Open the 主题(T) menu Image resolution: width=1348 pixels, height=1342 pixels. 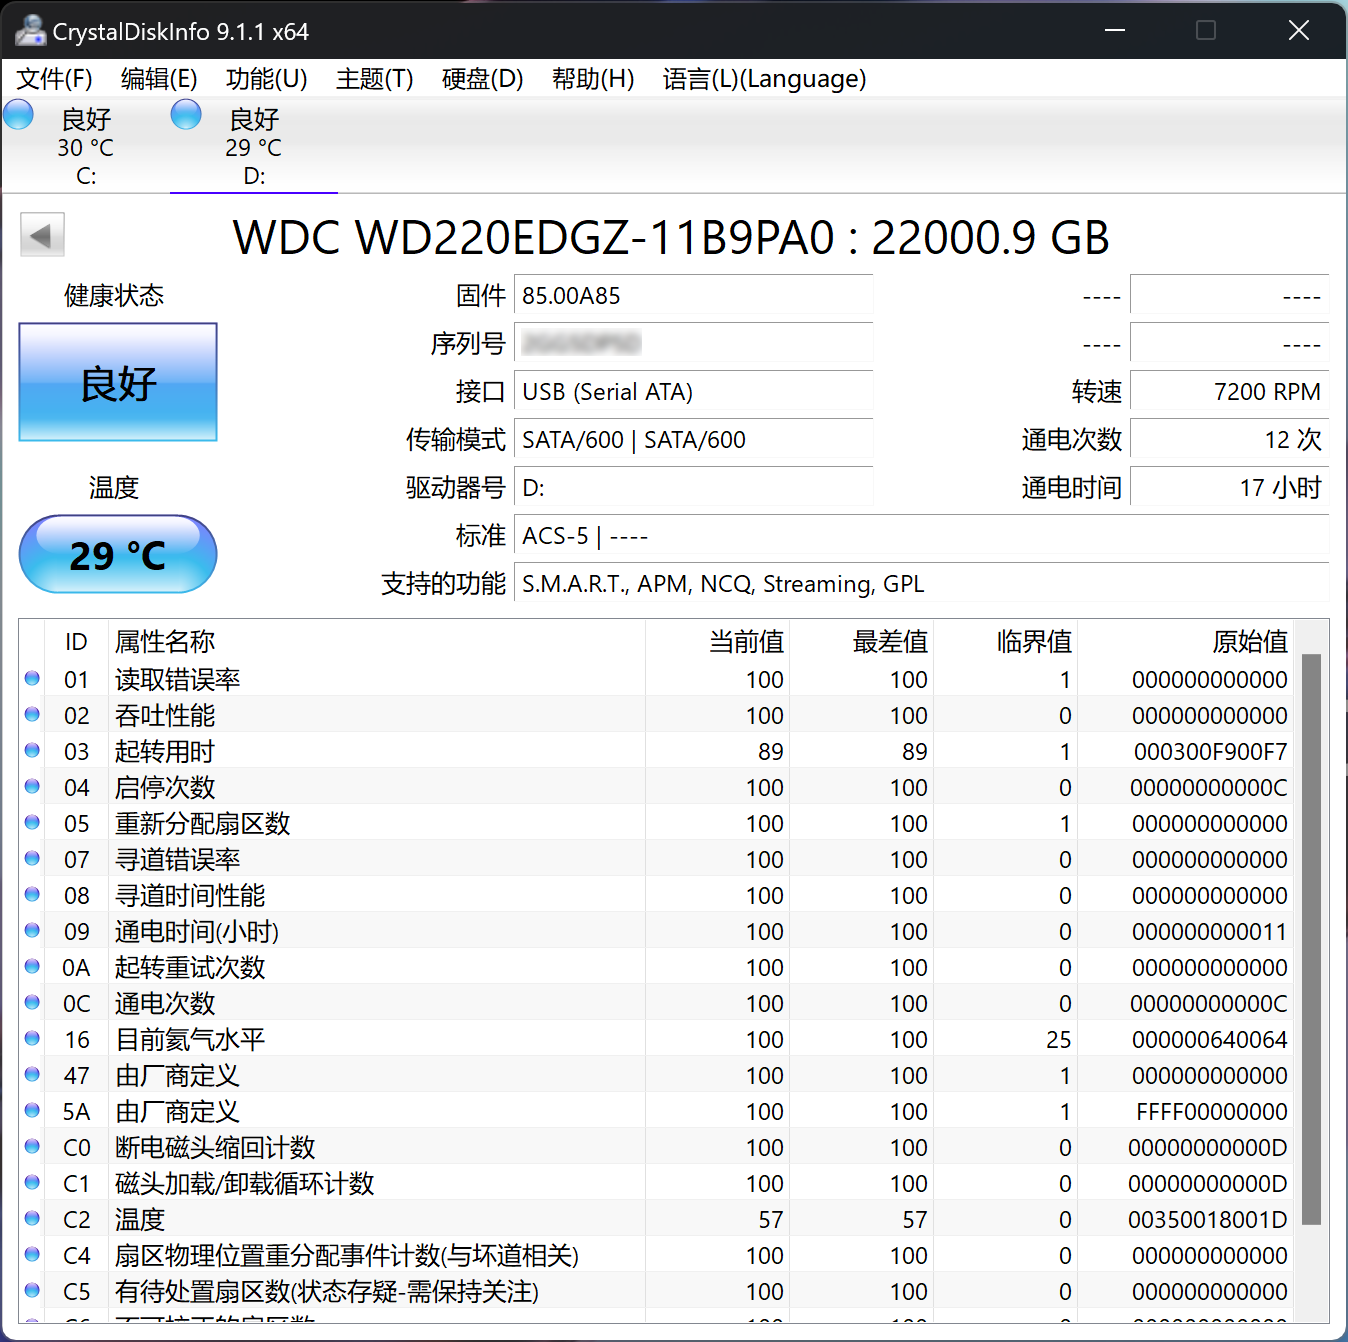(374, 79)
